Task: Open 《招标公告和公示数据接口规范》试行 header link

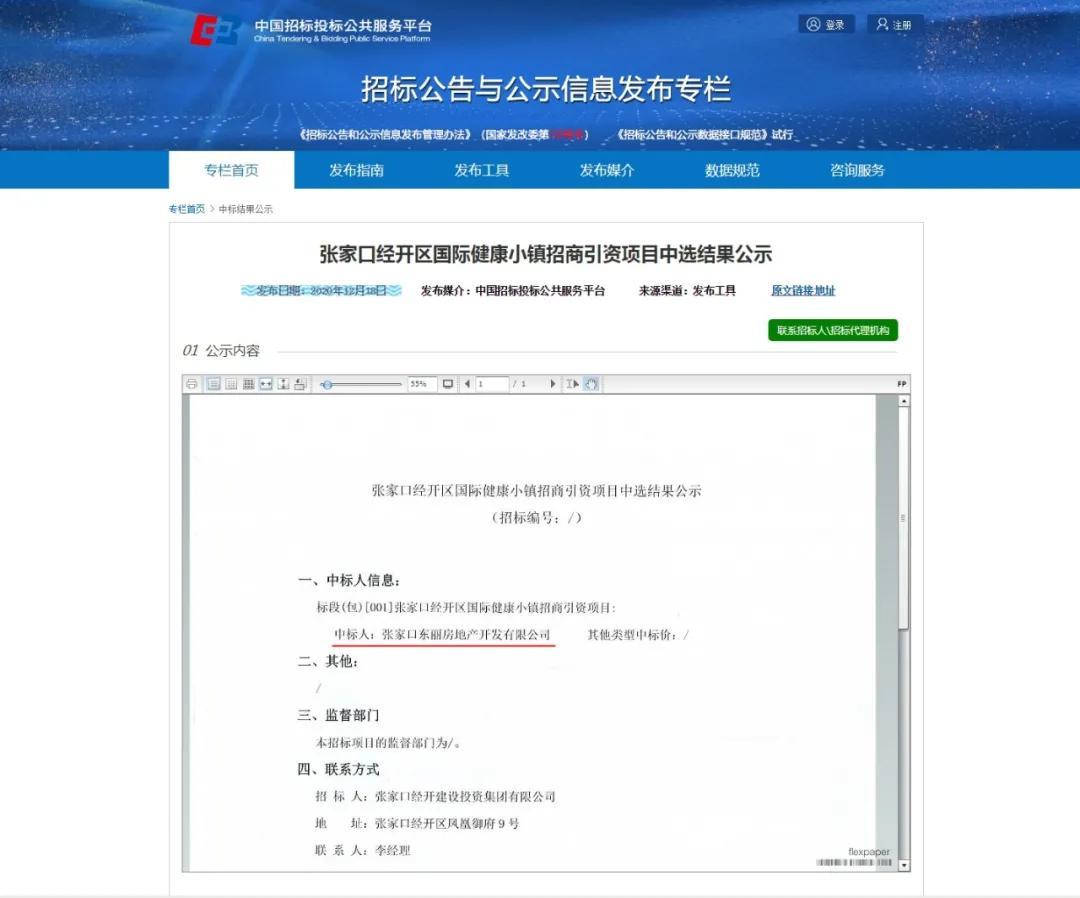Action: click(704, 134)
